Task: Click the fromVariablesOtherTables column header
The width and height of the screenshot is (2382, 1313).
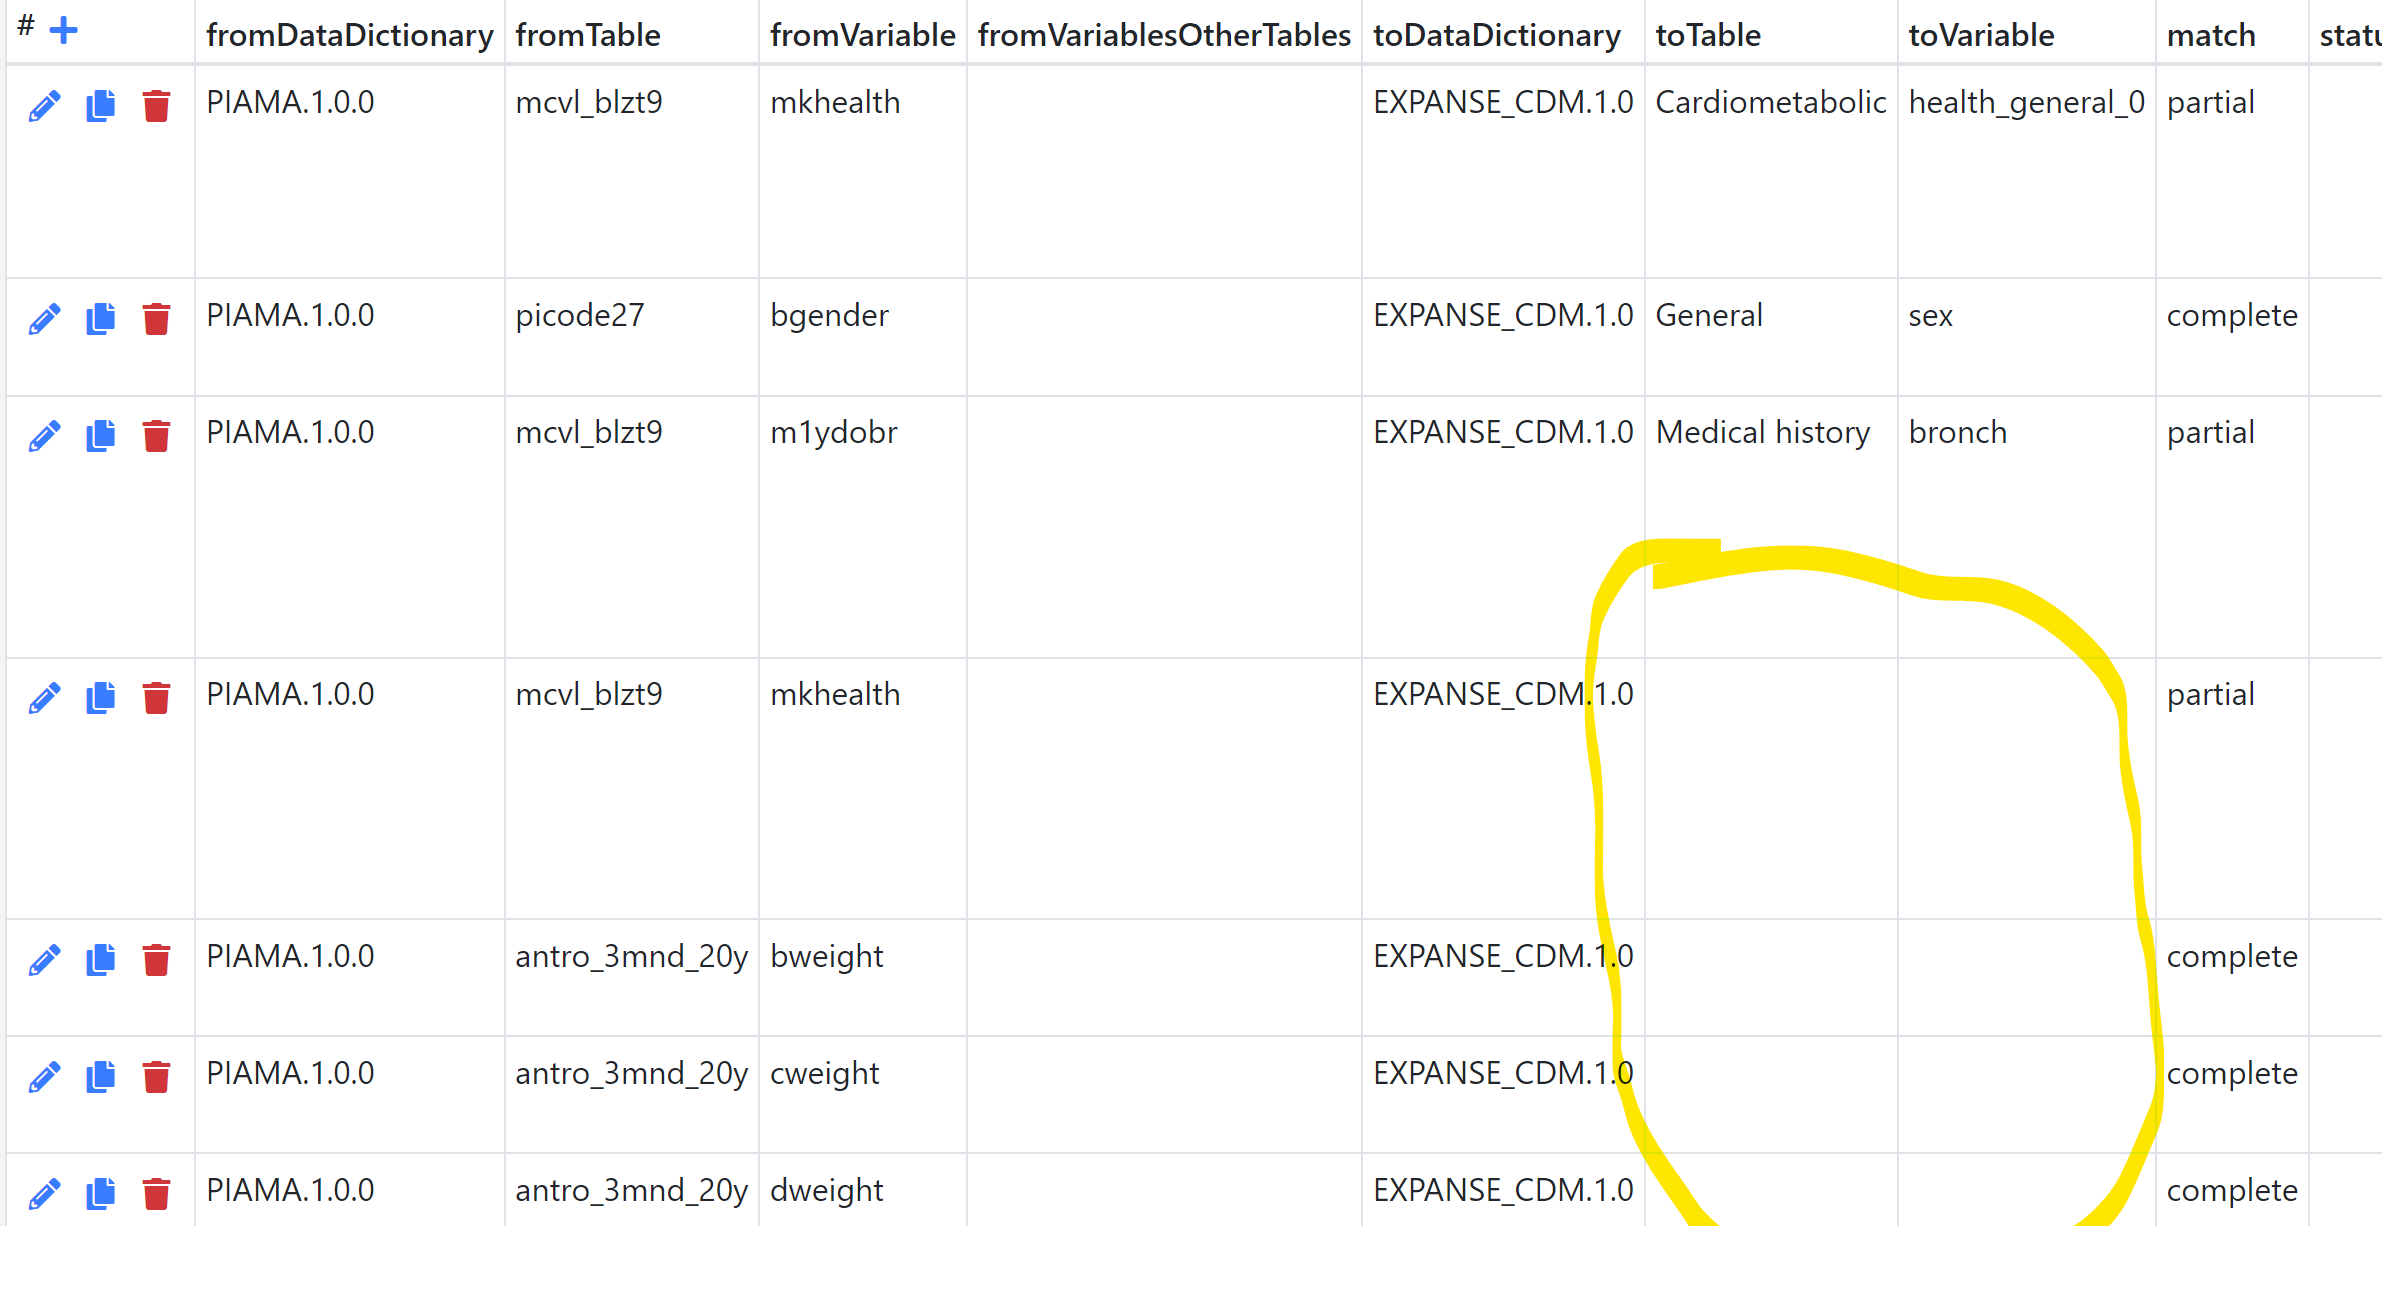Action: [x=1164, y=36]
